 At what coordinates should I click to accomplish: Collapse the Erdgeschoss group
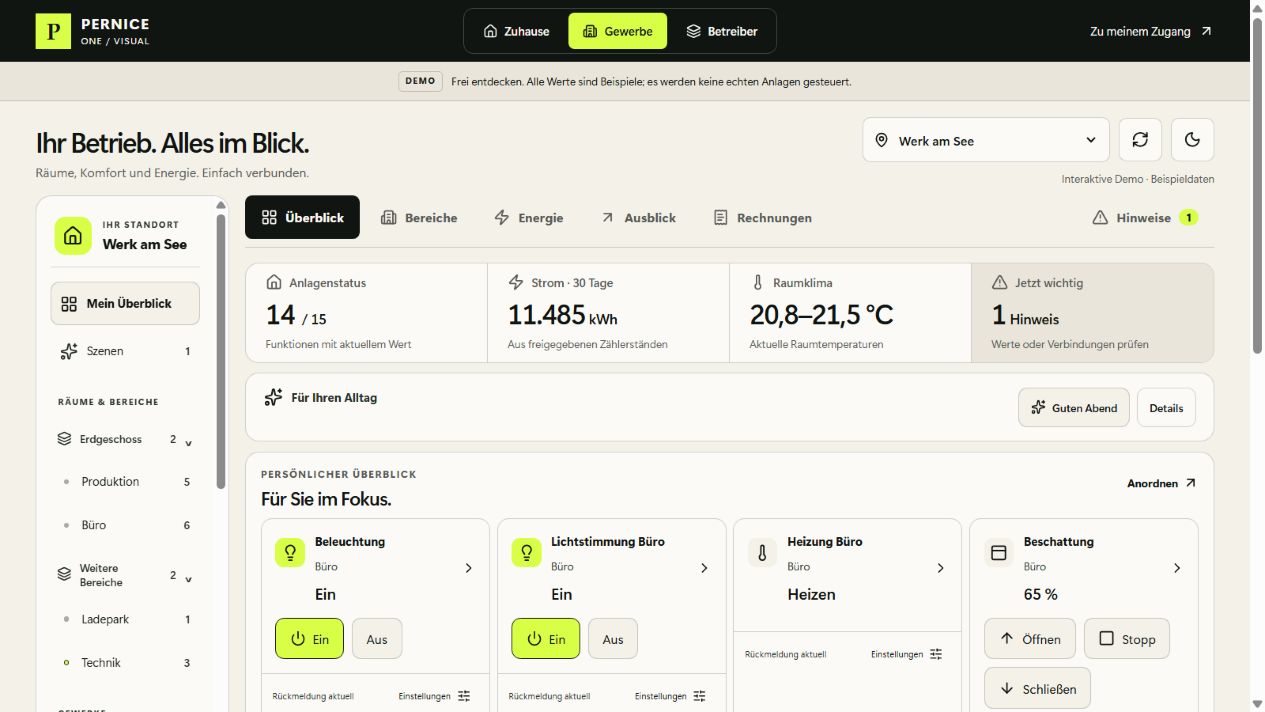coord(189,441)
